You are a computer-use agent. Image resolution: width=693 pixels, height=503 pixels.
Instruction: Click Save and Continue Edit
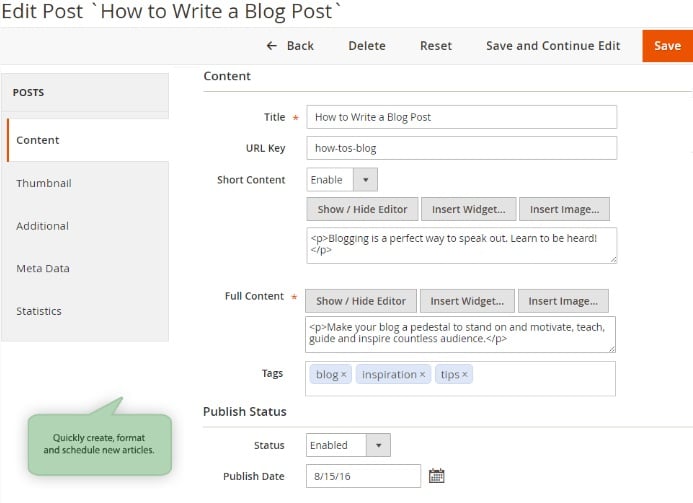pyautogui.click(x=553, y=46)
